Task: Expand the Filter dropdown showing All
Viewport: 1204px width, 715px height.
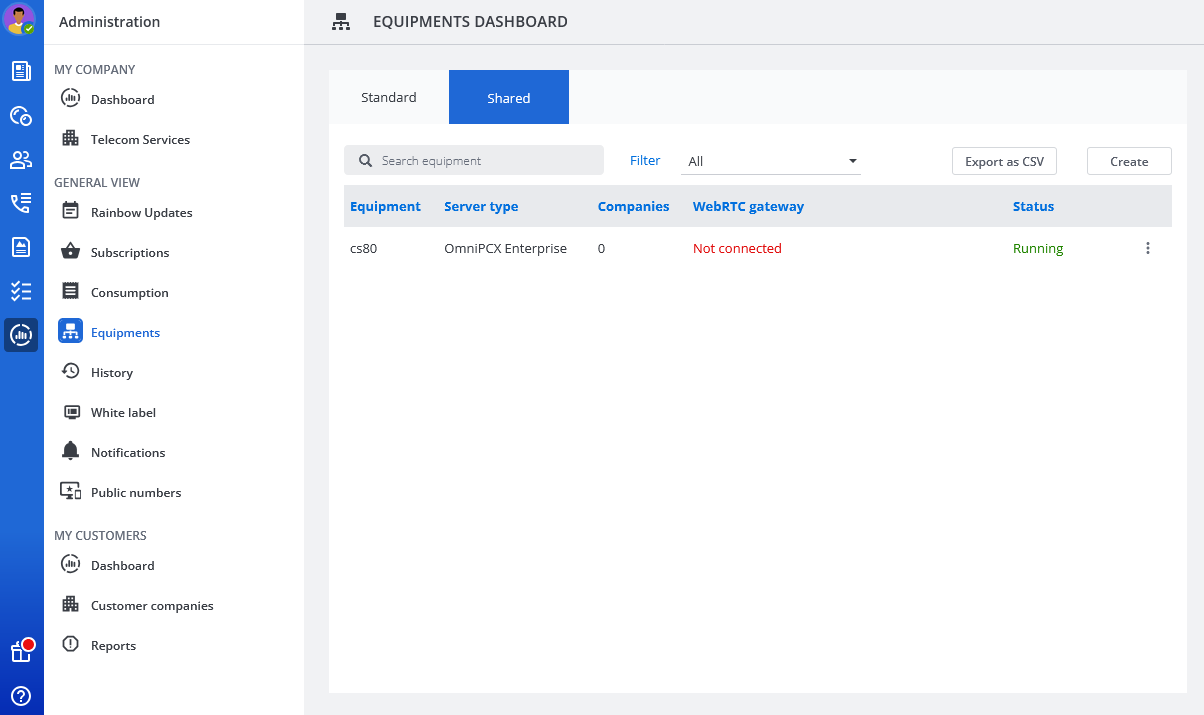Action: 770,161
